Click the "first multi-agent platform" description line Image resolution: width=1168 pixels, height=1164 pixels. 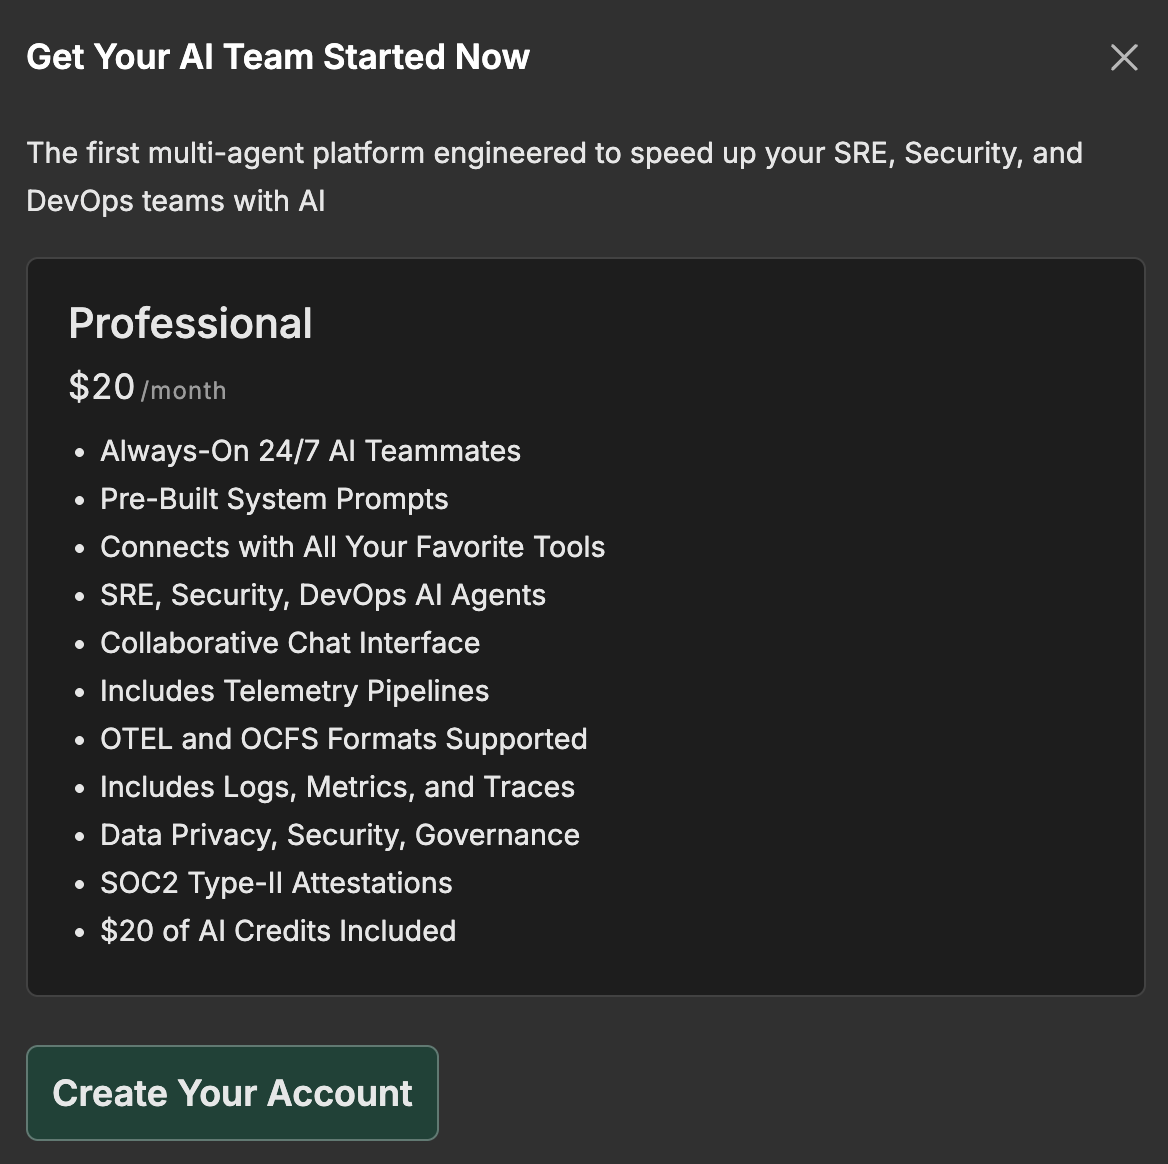[x=554, y=153]
